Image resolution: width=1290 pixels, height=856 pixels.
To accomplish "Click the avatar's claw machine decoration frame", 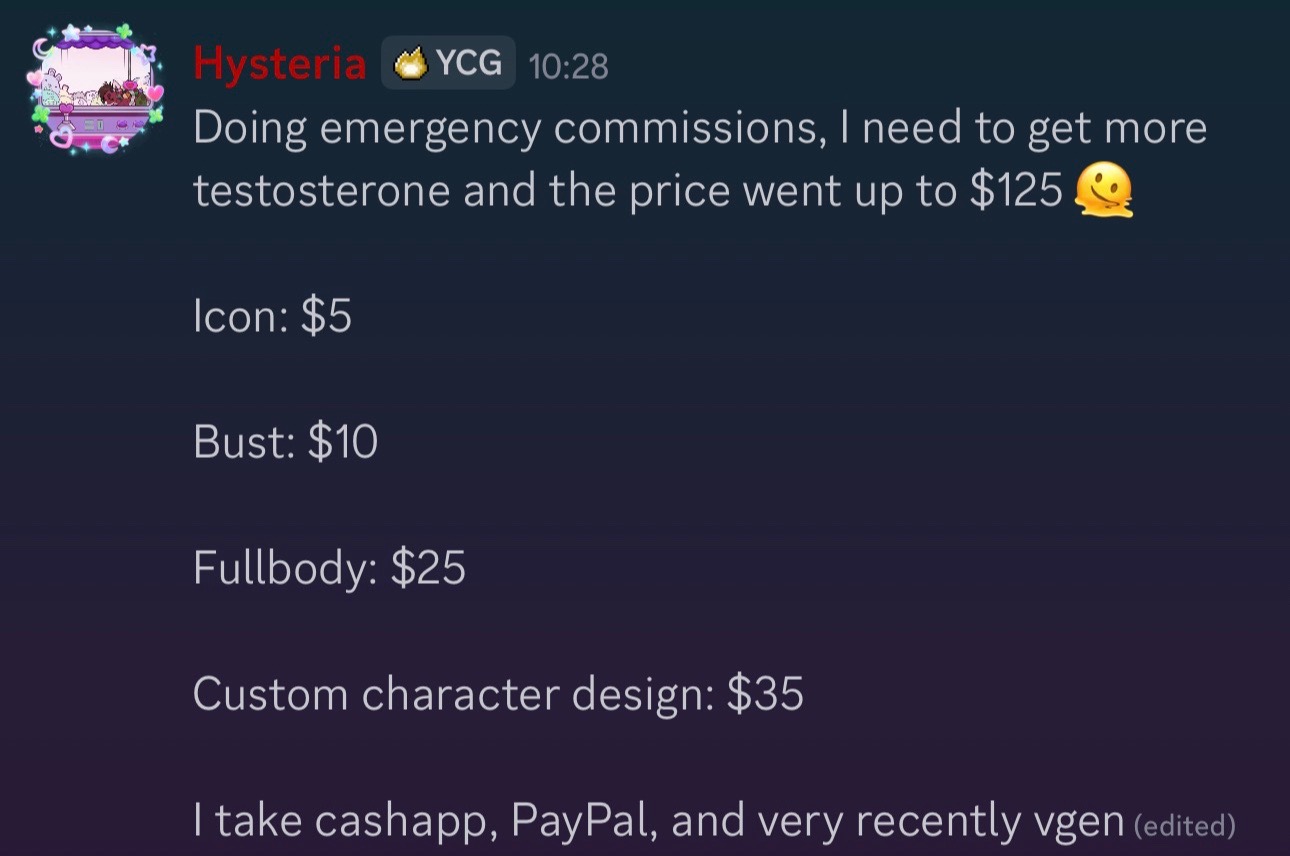I will coord(93,89).
